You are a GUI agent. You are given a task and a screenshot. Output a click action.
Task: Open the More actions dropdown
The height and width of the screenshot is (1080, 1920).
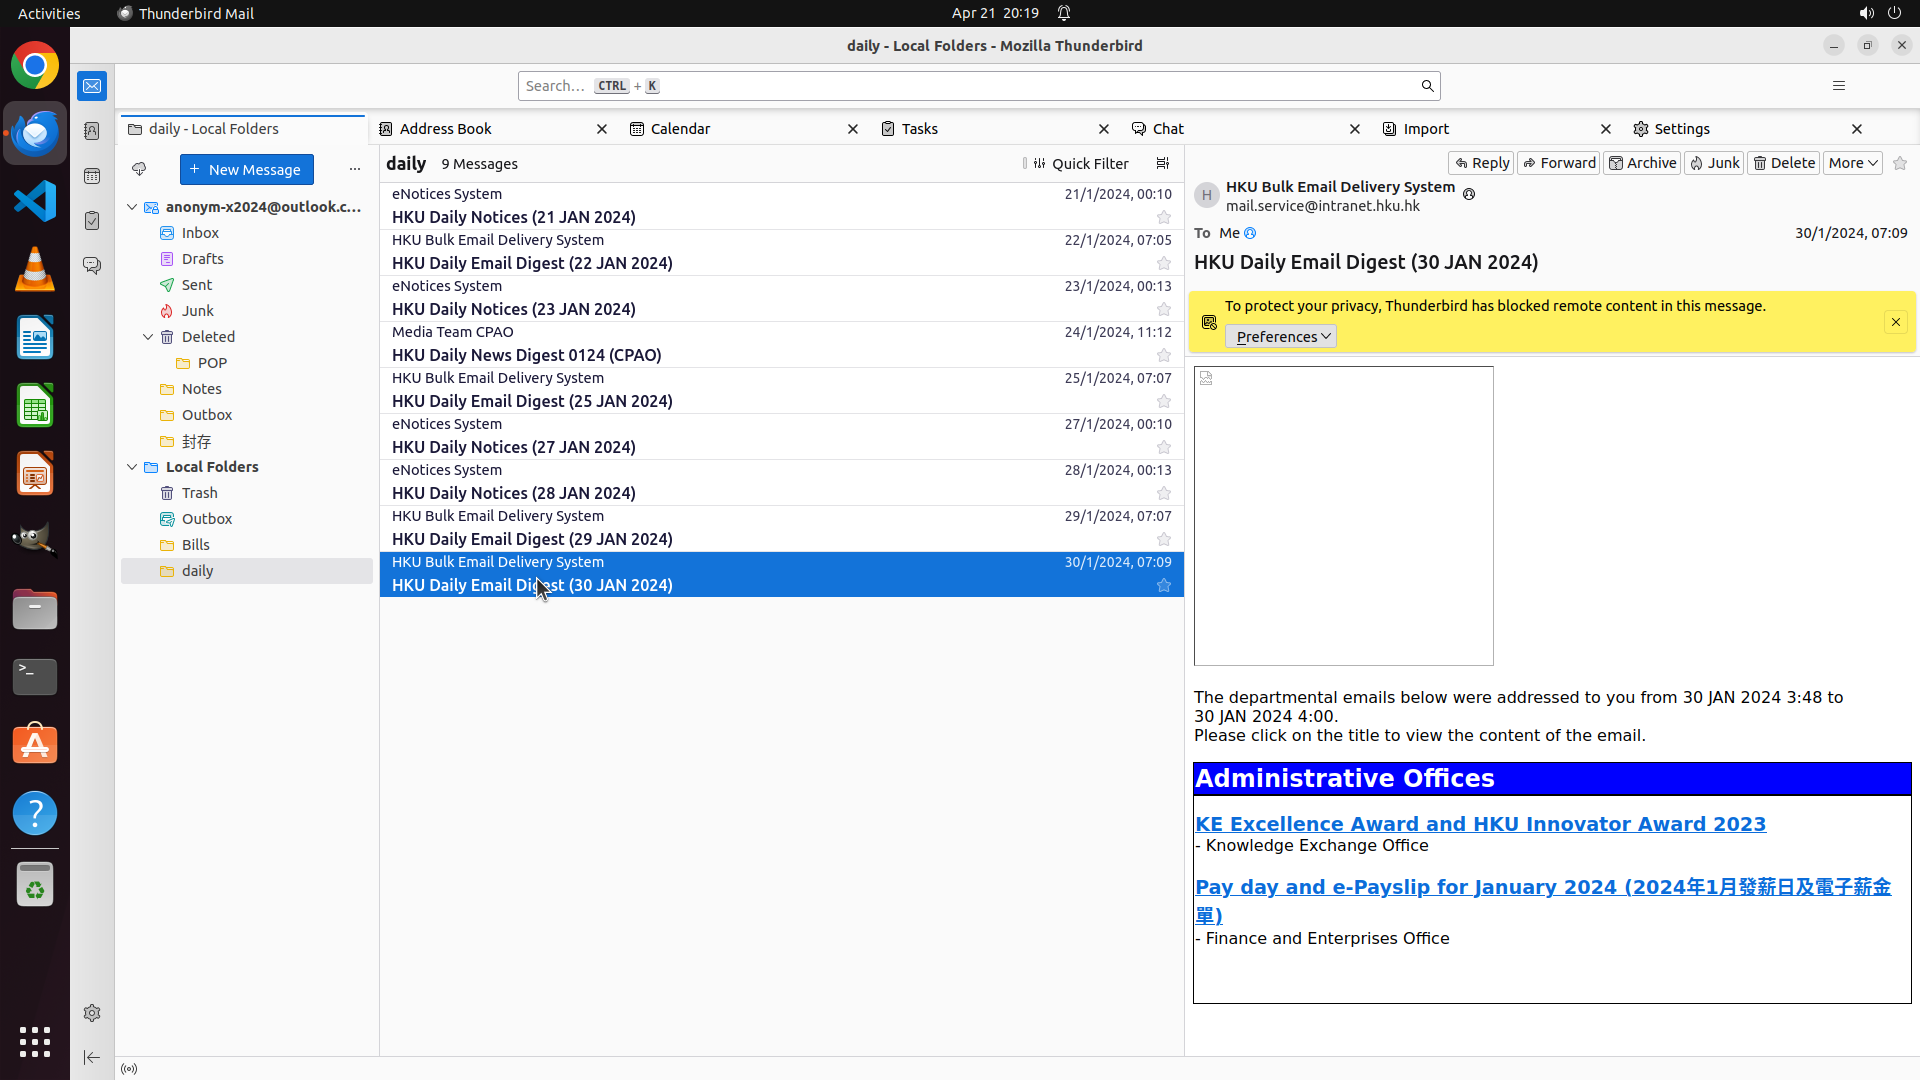[x=1852, y=163]
